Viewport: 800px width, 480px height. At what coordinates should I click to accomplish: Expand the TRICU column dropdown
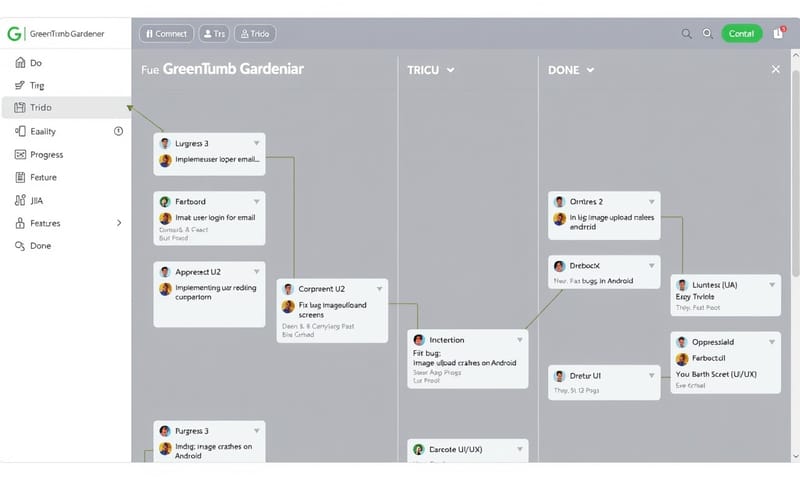(x=450, y=70)
